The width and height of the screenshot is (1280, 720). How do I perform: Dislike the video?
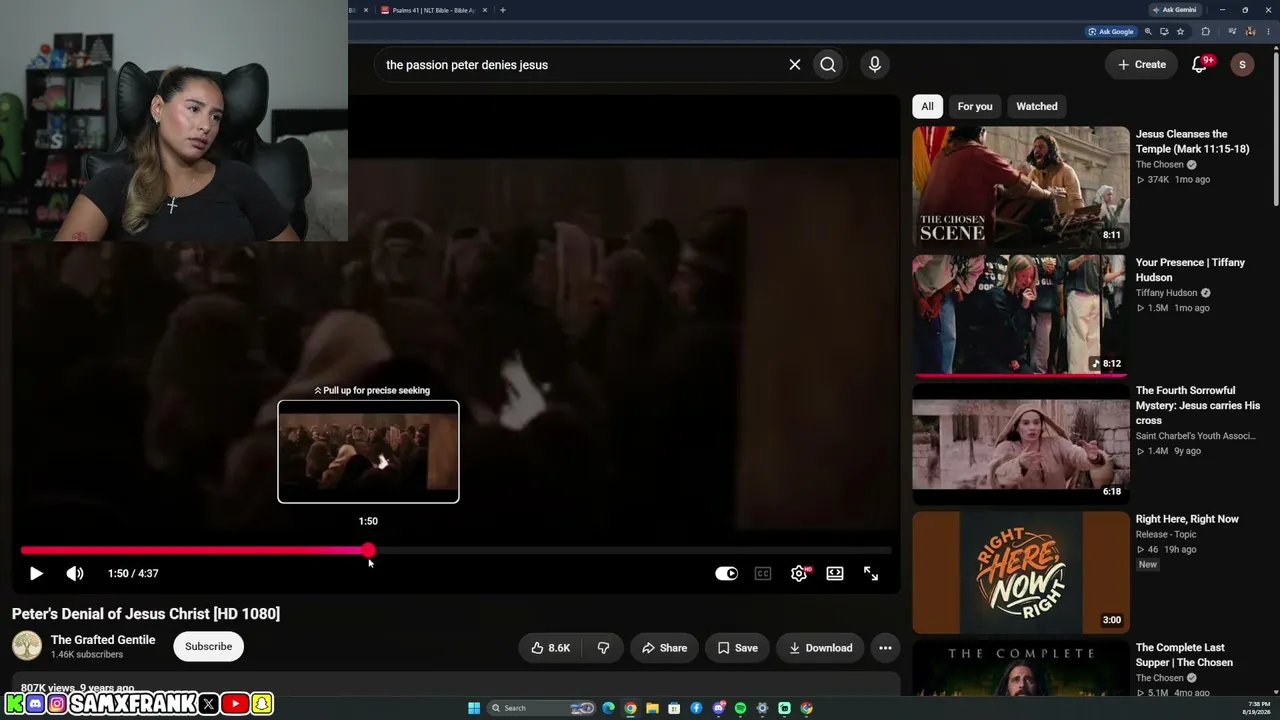(x=603, y=648)
